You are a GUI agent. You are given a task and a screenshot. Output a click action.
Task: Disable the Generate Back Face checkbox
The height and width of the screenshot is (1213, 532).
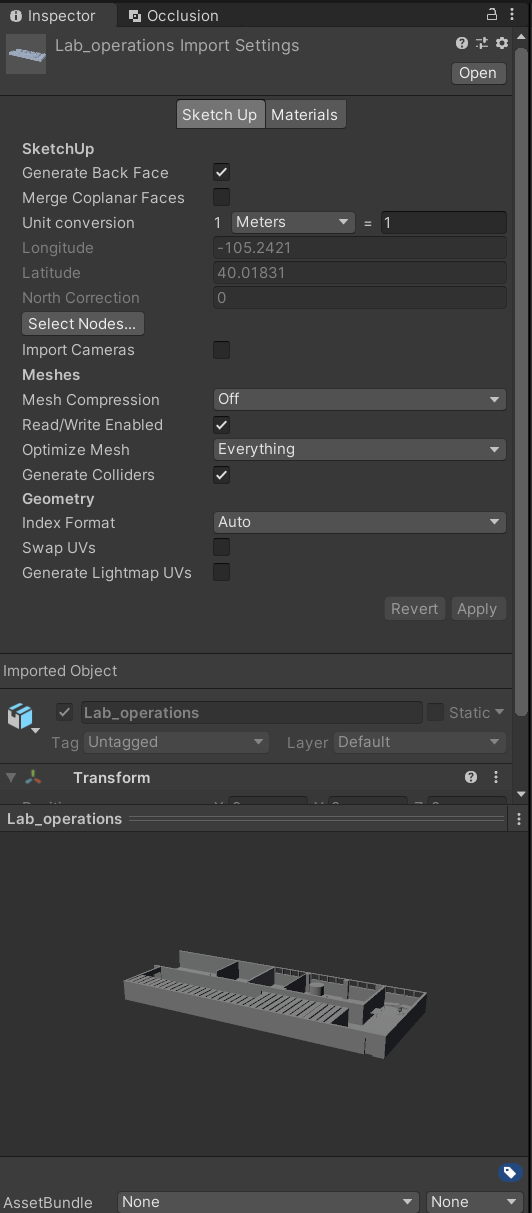coord(222,172)
